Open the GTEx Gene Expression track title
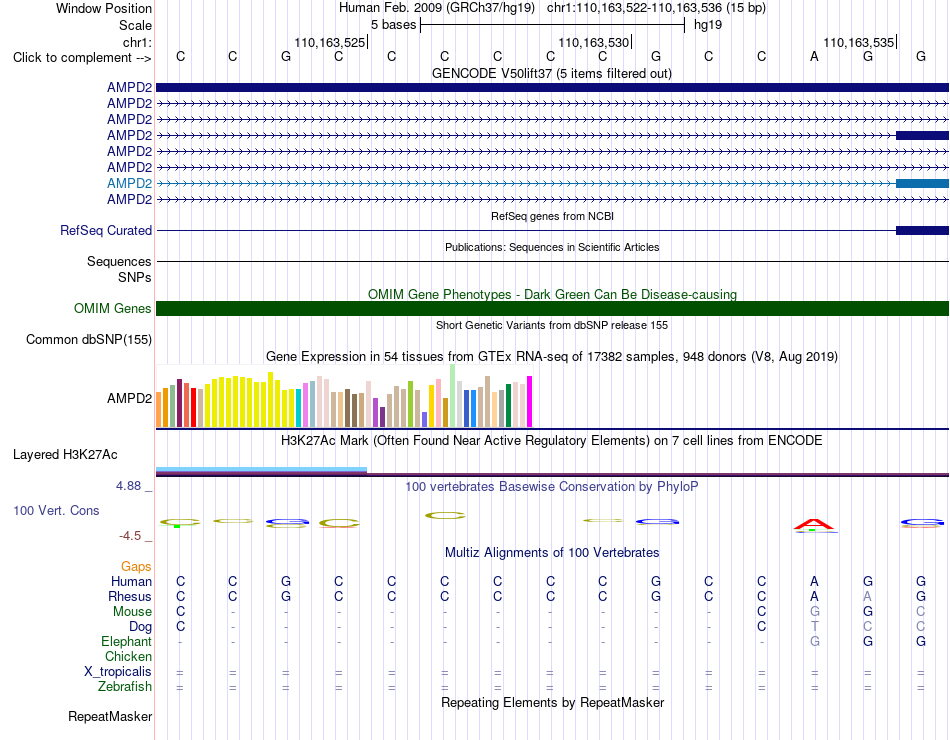950x740 pixels. [x=552, y=356]
